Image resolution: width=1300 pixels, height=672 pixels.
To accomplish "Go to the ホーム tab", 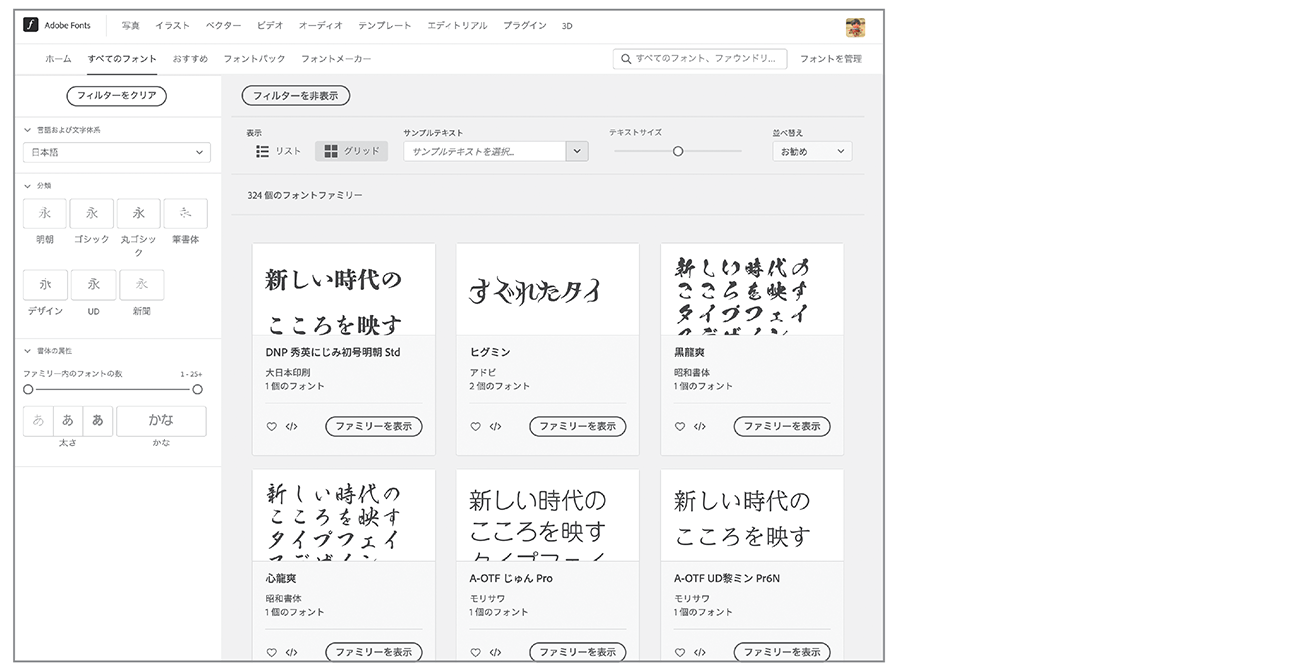I will (58, 59).
